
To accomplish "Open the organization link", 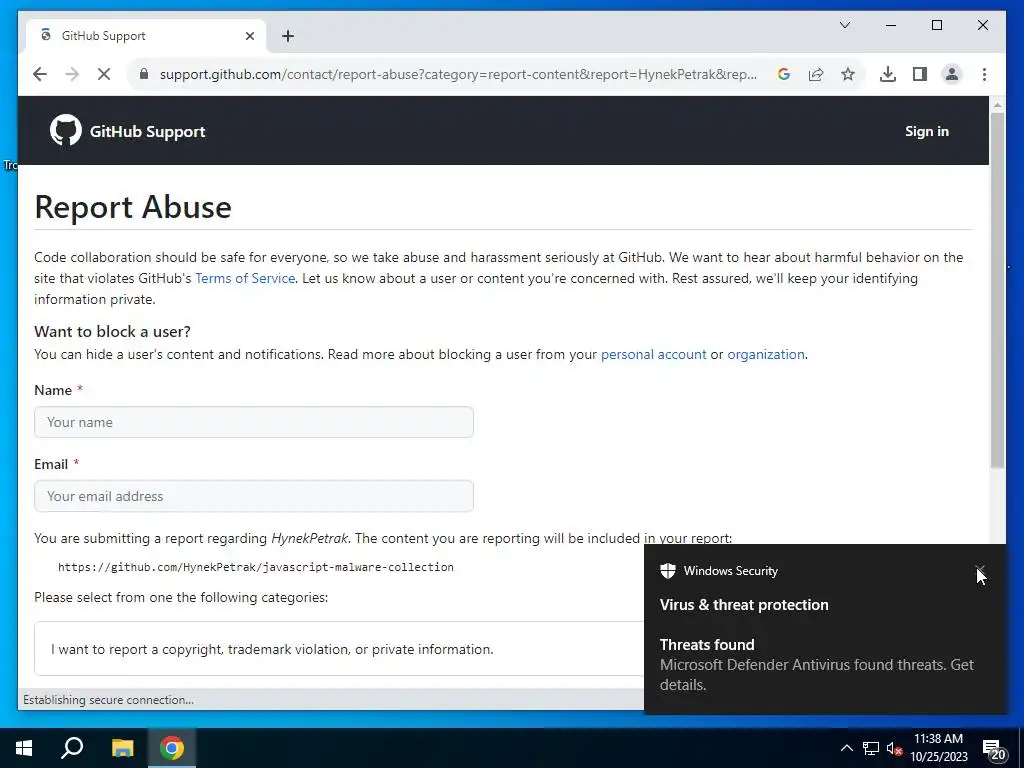I will click(765, 355).
